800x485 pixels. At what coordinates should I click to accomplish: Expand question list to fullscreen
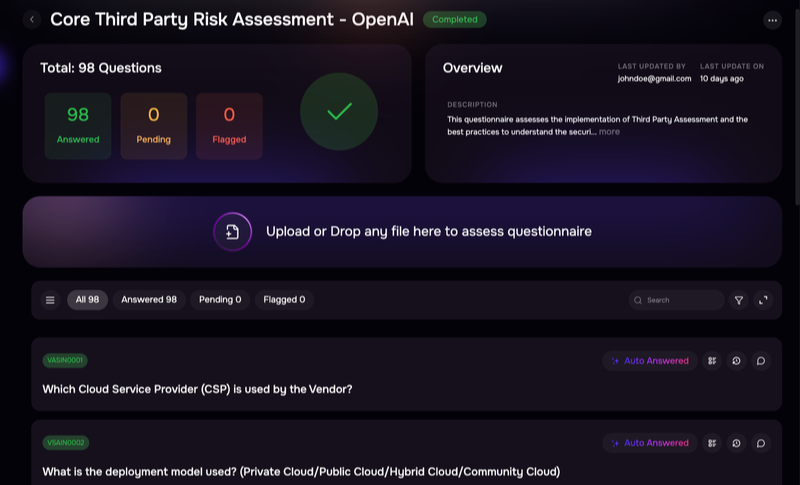763,300
